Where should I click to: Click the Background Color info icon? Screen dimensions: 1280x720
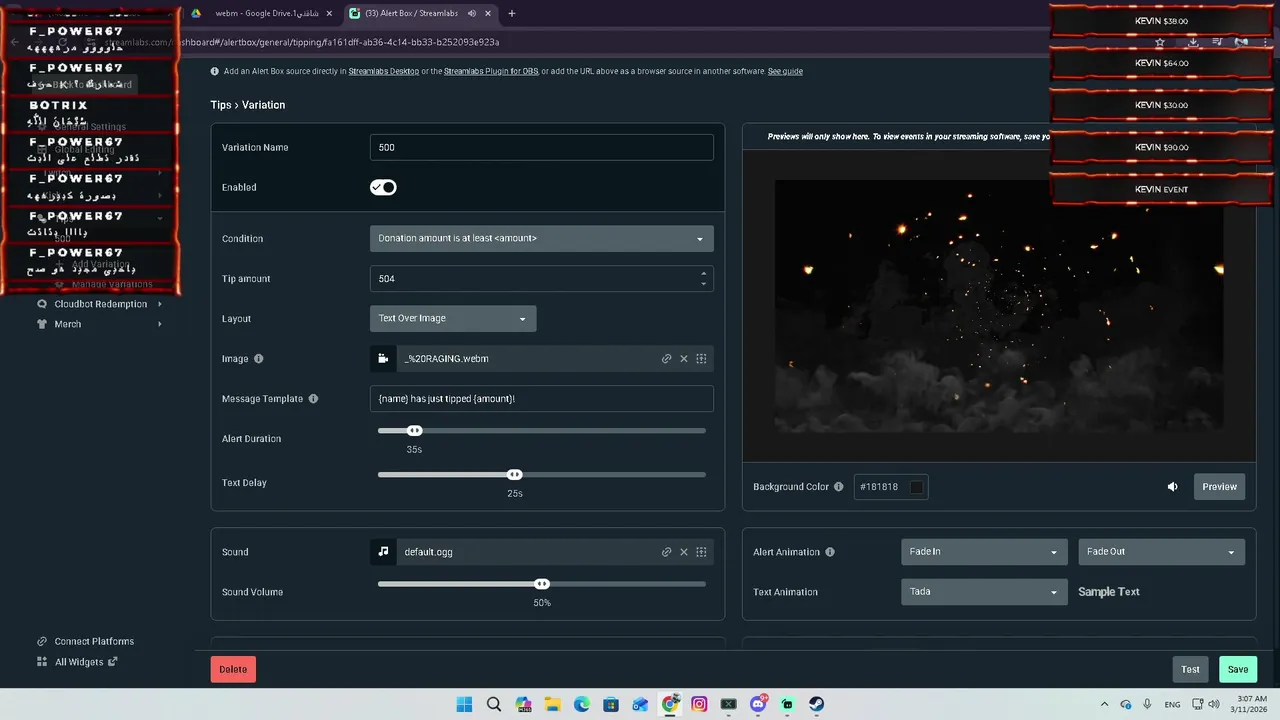click(838, 487)
